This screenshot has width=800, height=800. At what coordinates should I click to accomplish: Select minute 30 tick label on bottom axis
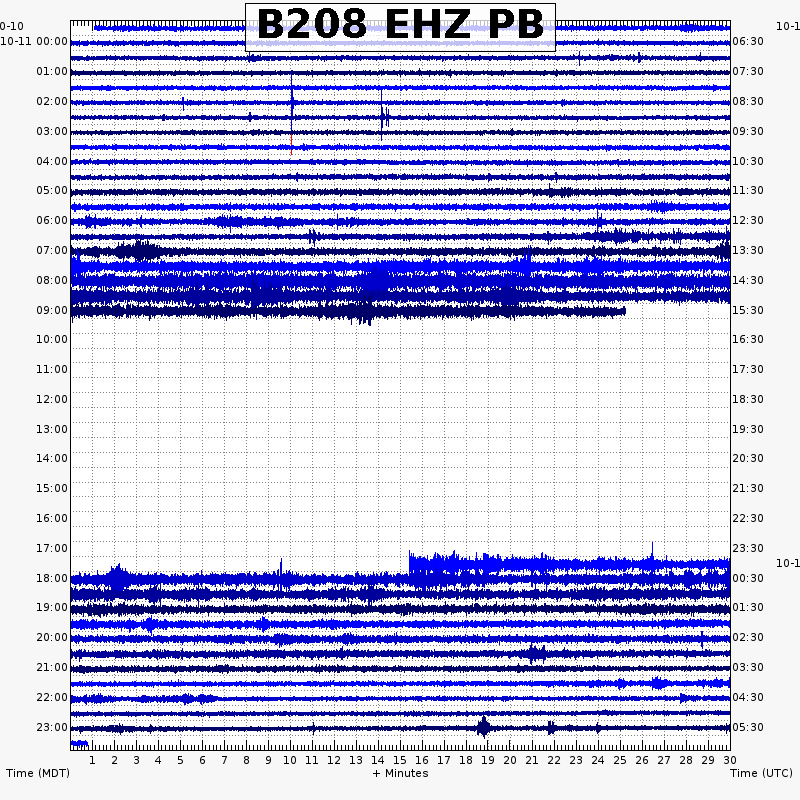[x=730, y=760]
